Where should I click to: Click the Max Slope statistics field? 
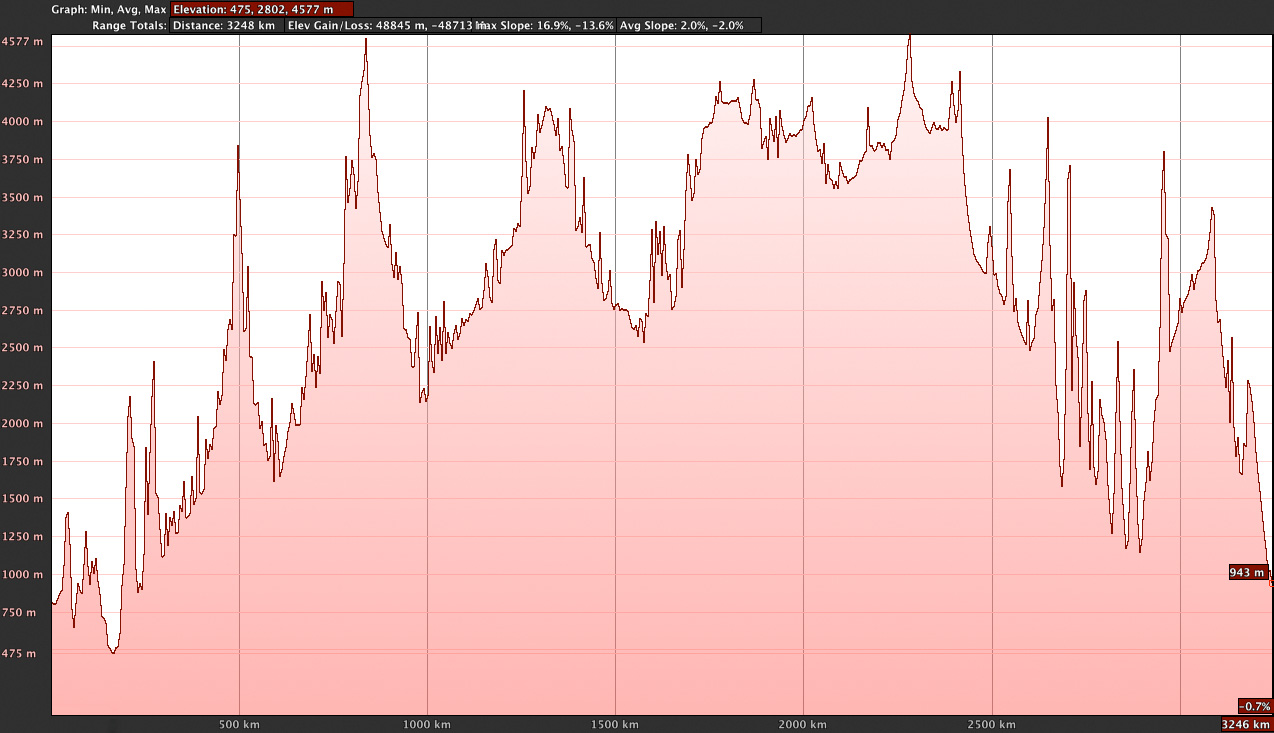[x=548, y=25]
